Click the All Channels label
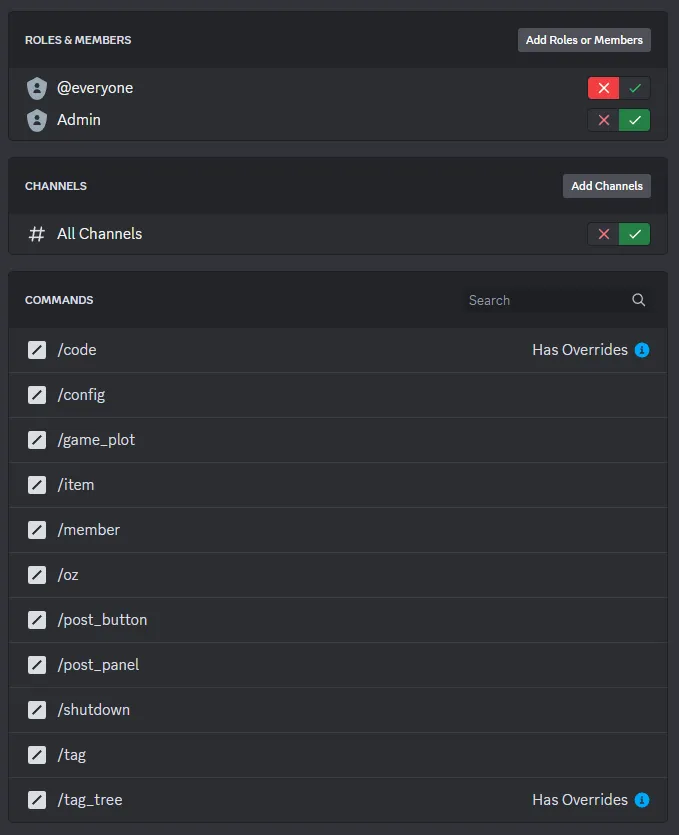The image size is (679, 835). 100,234
